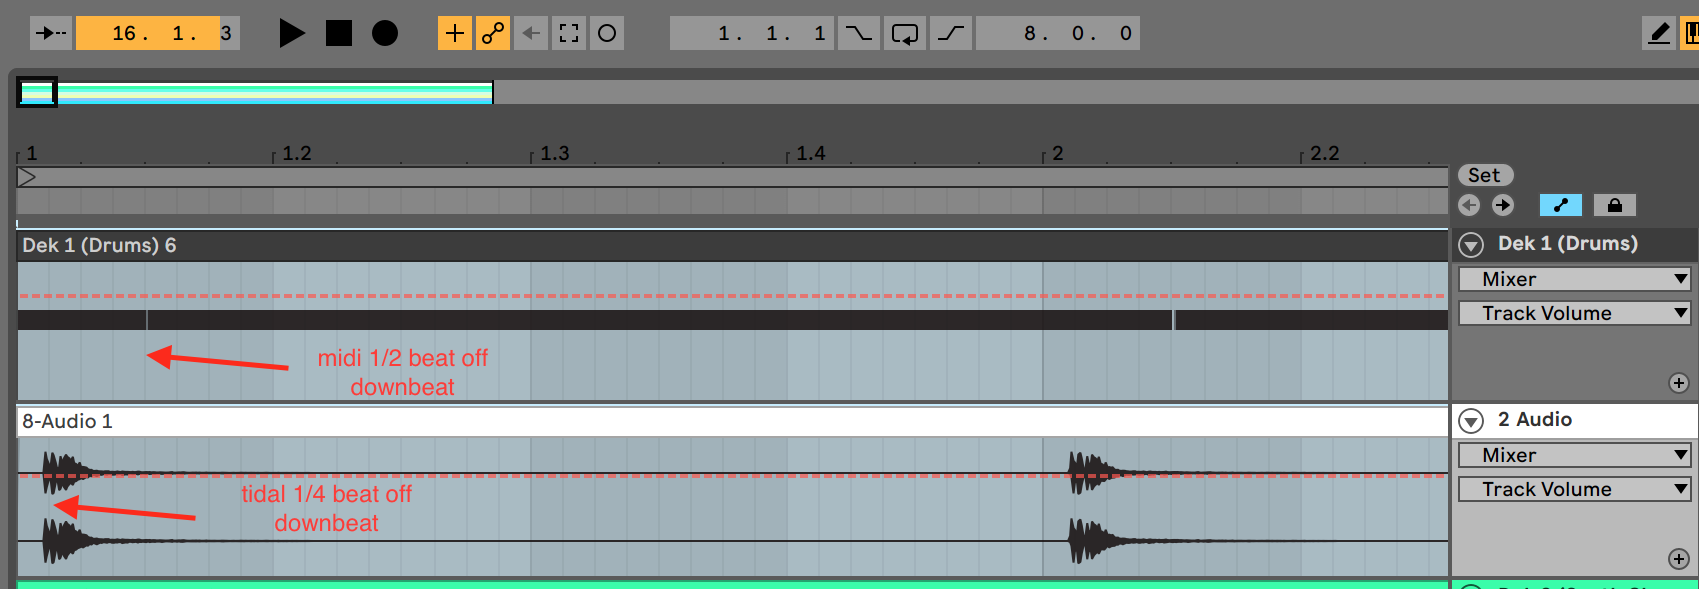Collapse the Dek 1 (Drums) track
The width and height of the screenshot is (1699, 589).
(x=1471, y=245)
